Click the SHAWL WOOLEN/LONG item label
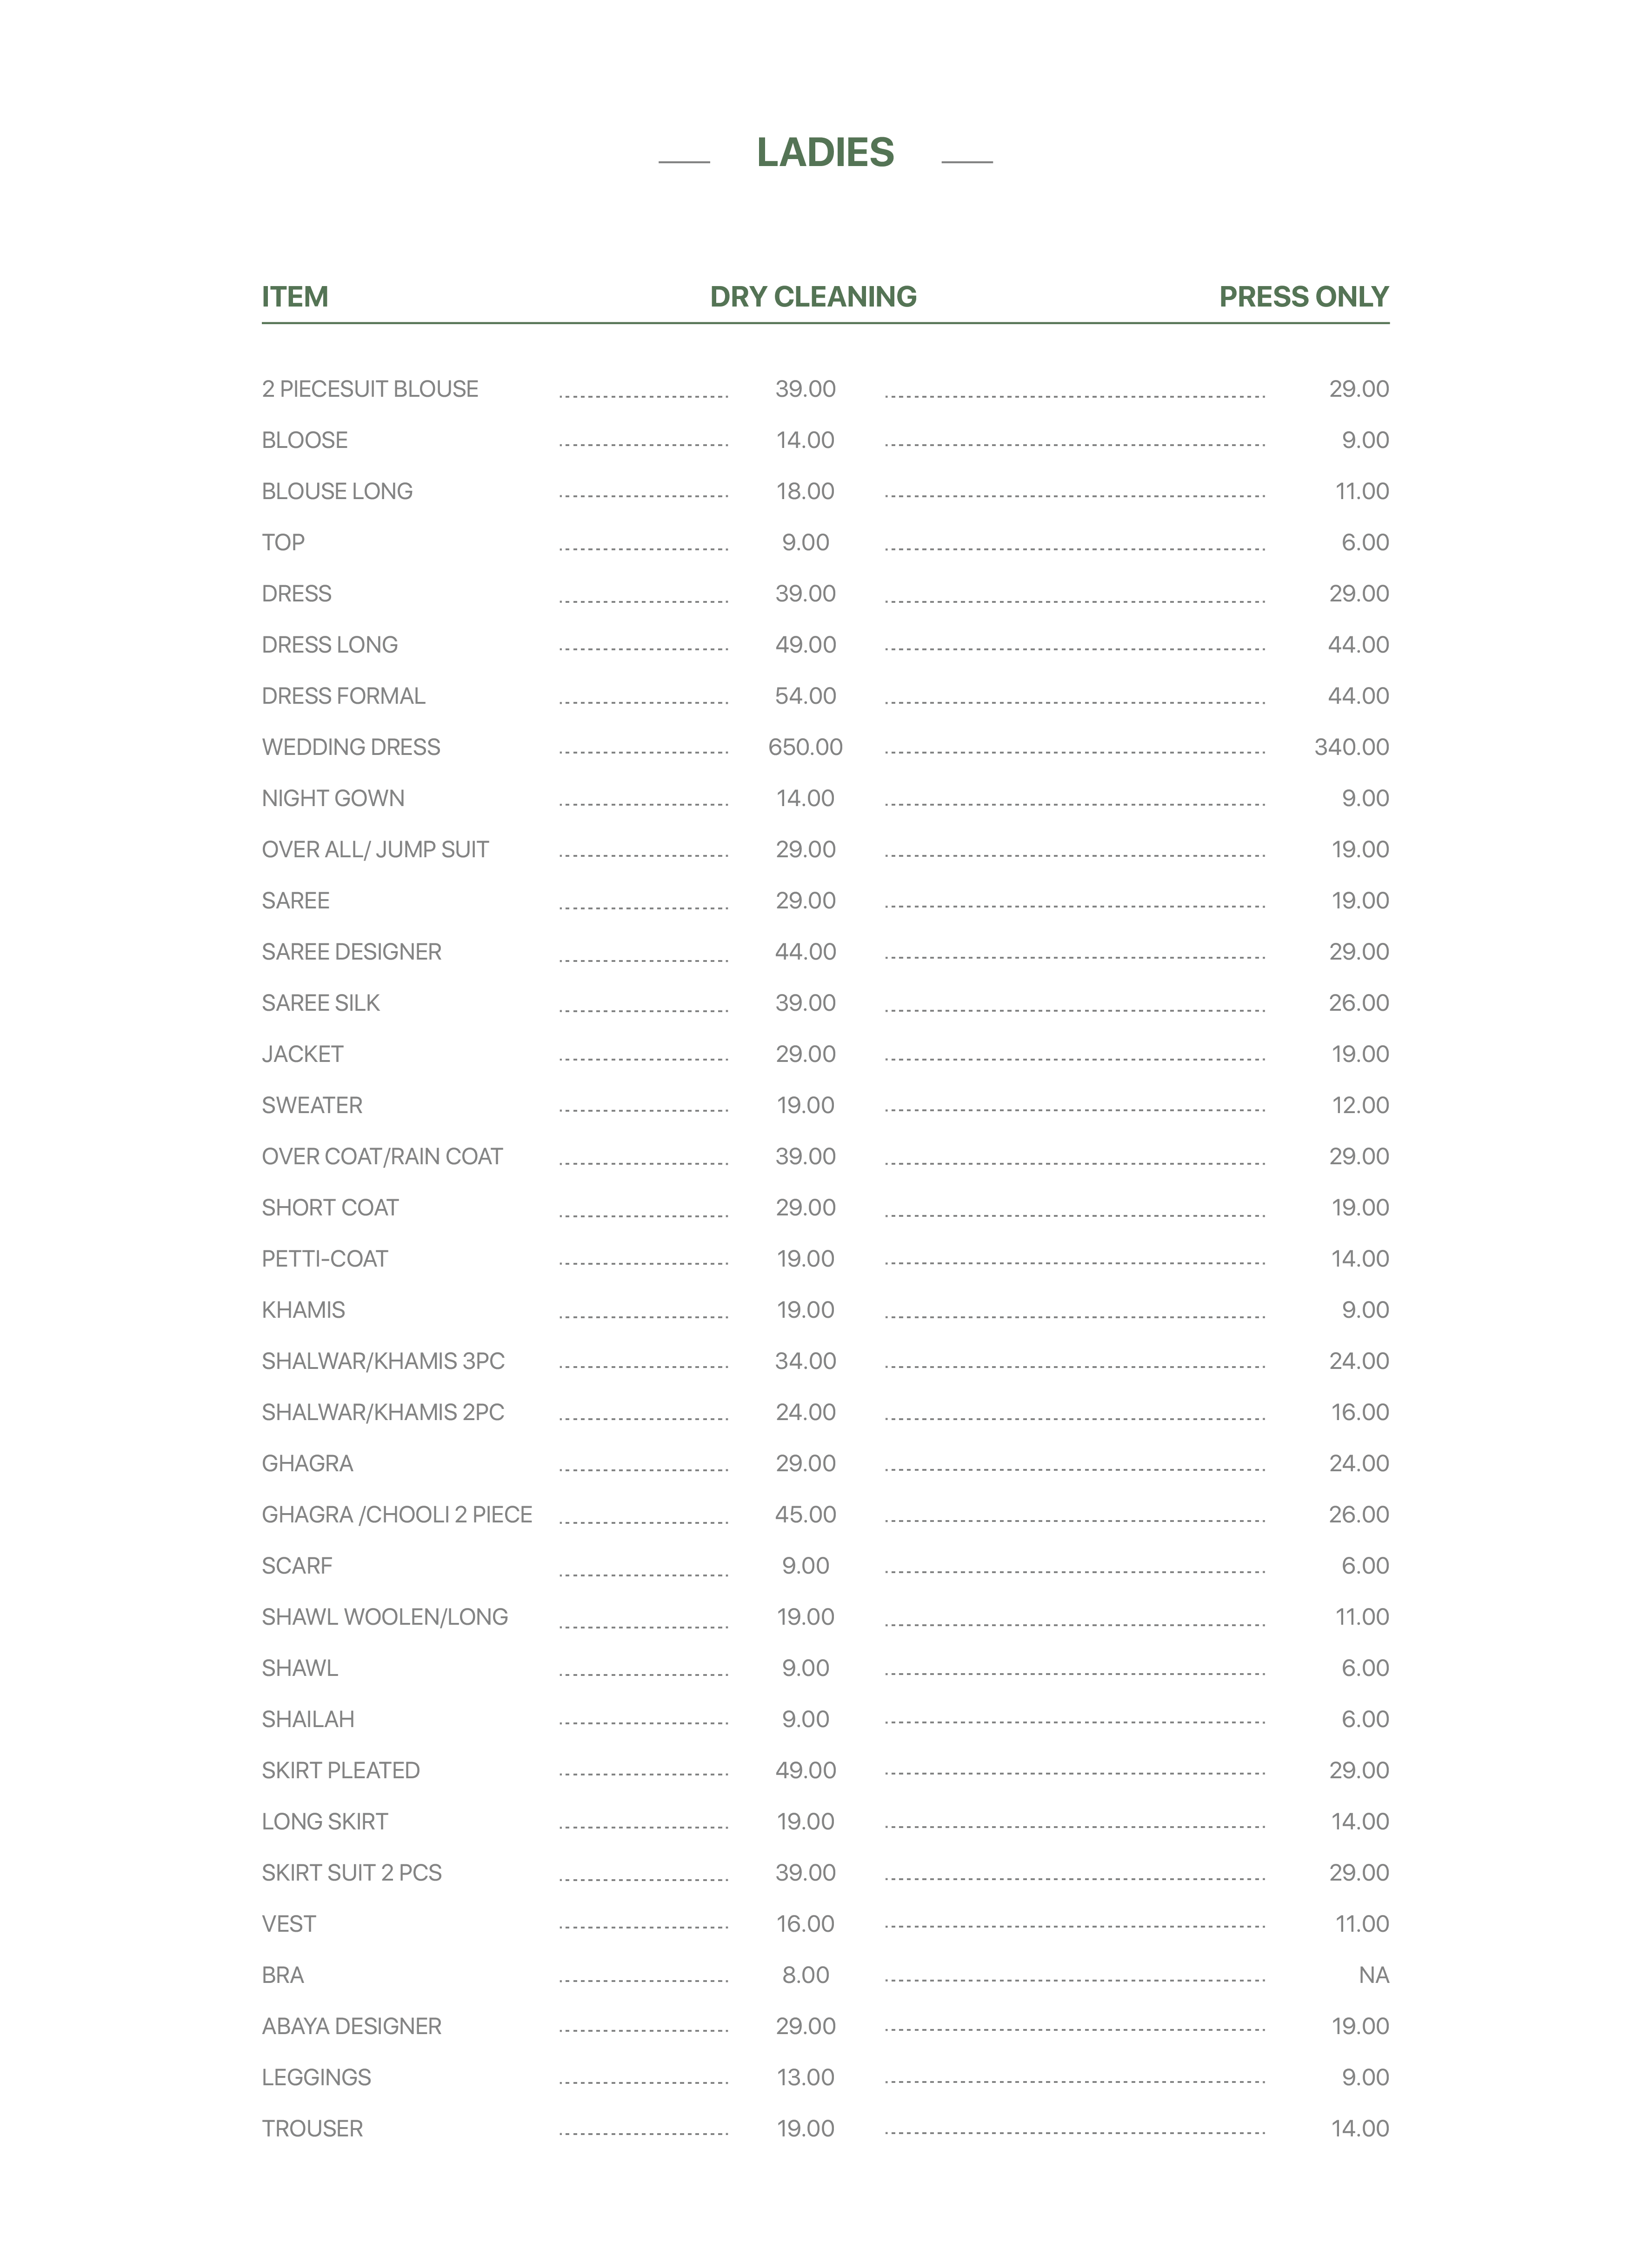The image size is (1652, 2242). coord(385,1617)
